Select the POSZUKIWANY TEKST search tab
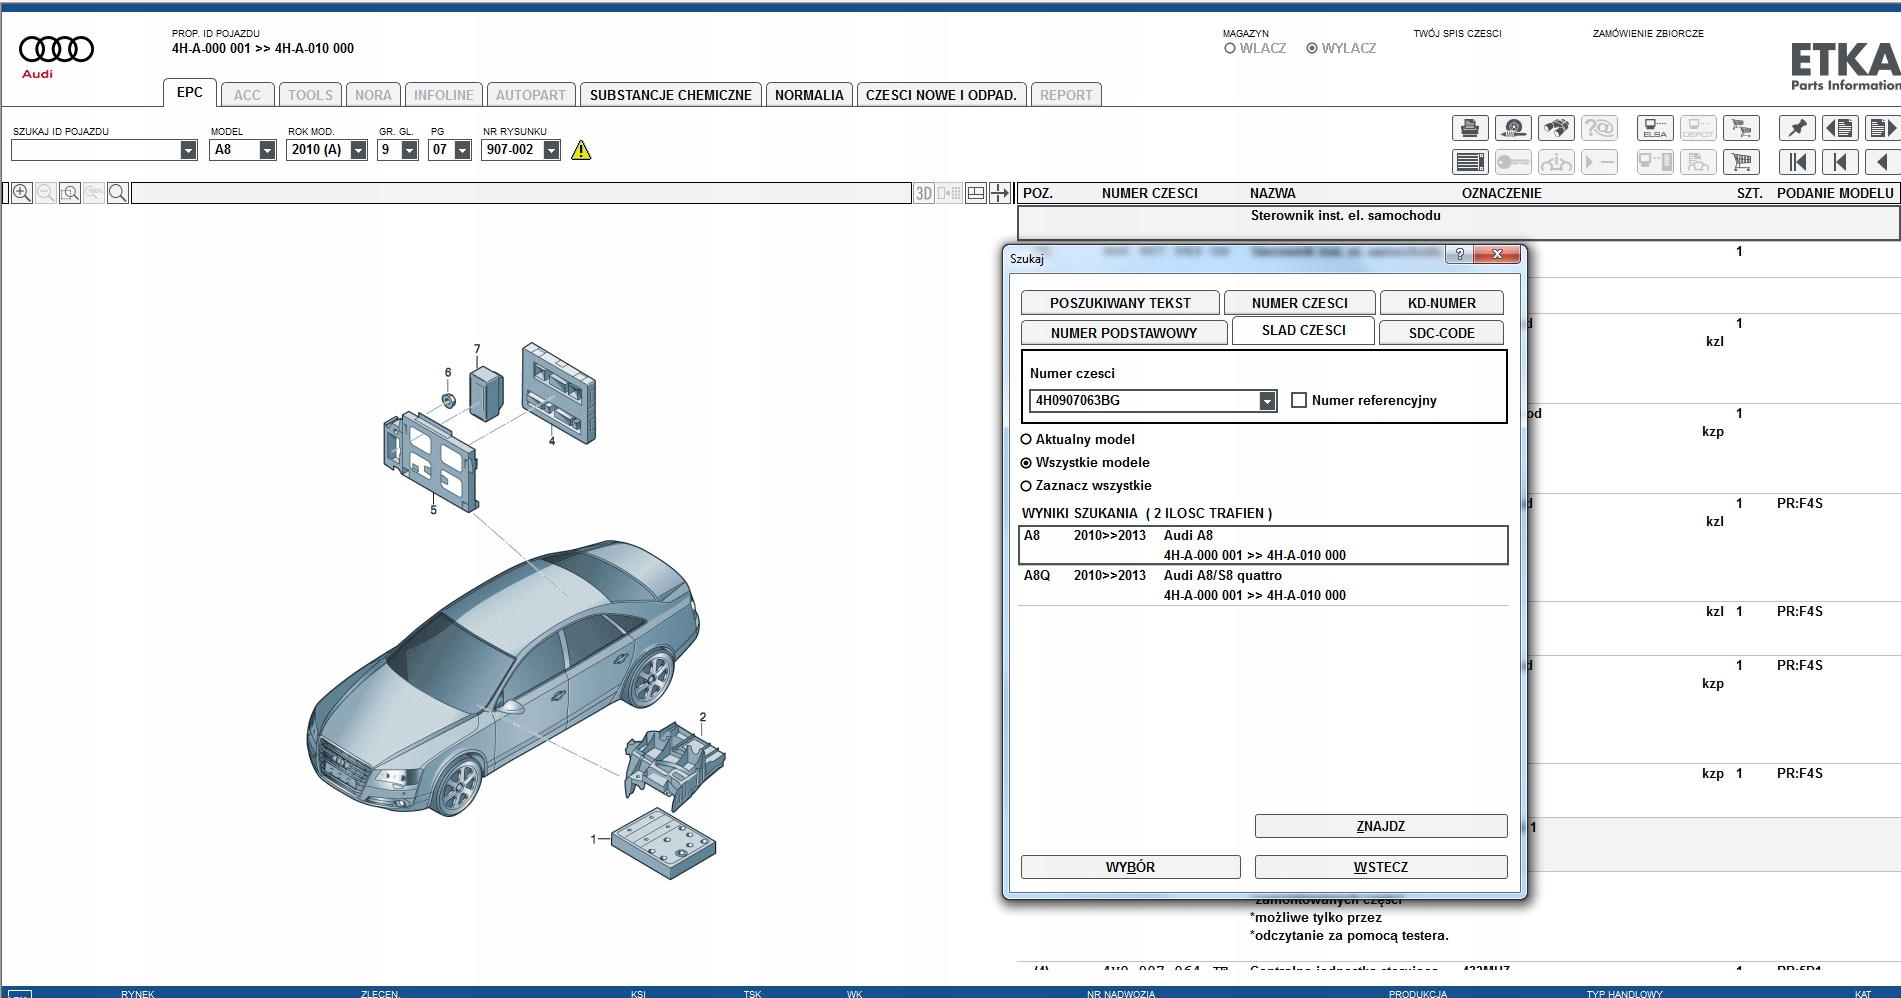 pos(1120,303)
